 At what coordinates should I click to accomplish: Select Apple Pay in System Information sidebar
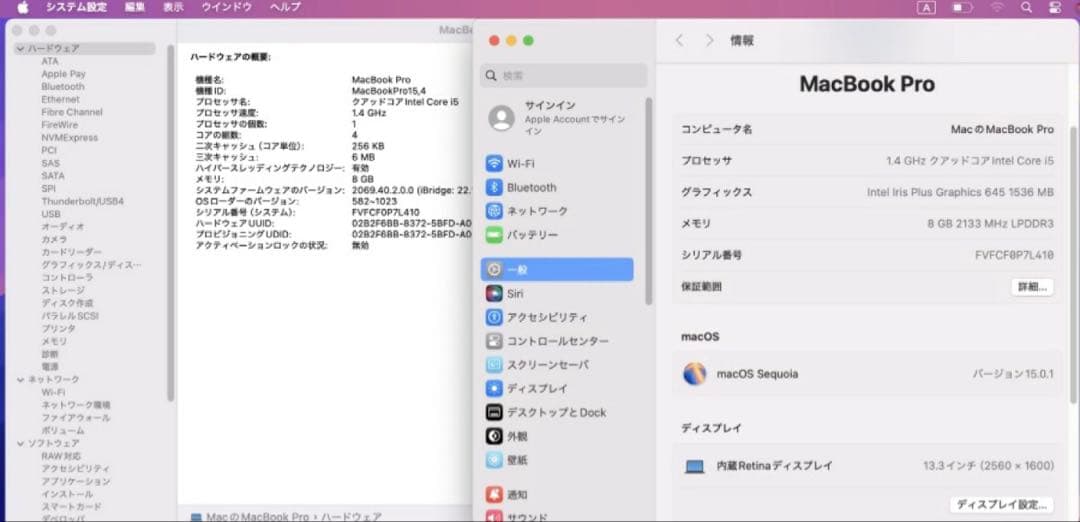pyautogui.click(x=63, y=74)
